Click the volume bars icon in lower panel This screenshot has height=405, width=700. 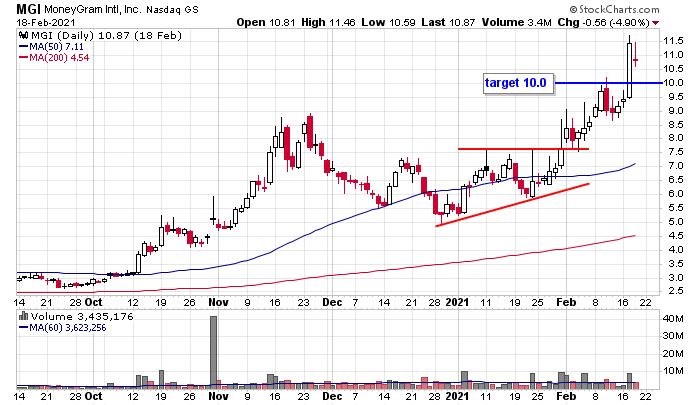[x=23, y=317]
